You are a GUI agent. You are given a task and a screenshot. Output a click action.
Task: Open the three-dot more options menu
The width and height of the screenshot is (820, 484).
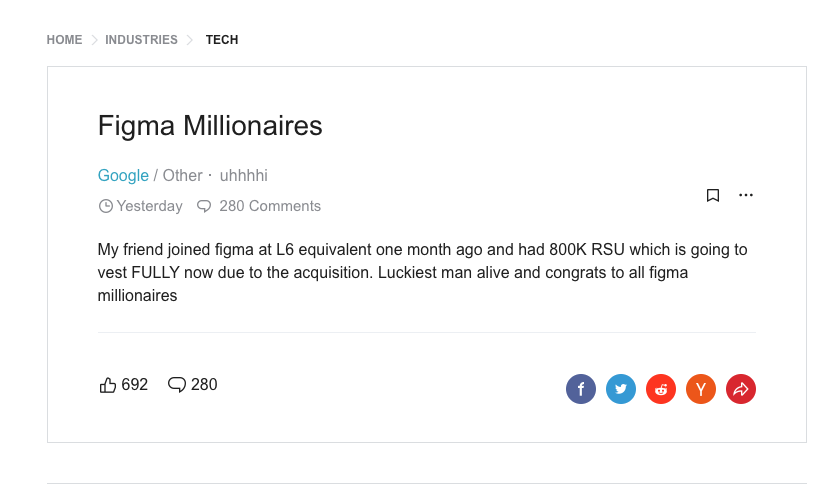tap(746, 195)
